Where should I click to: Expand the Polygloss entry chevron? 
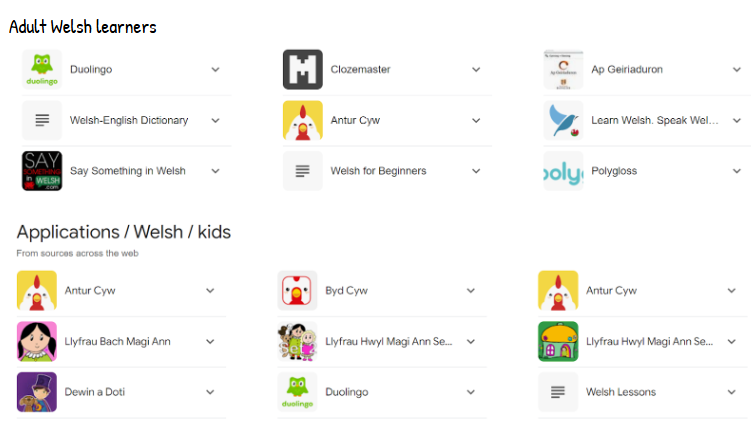[737, 171]
